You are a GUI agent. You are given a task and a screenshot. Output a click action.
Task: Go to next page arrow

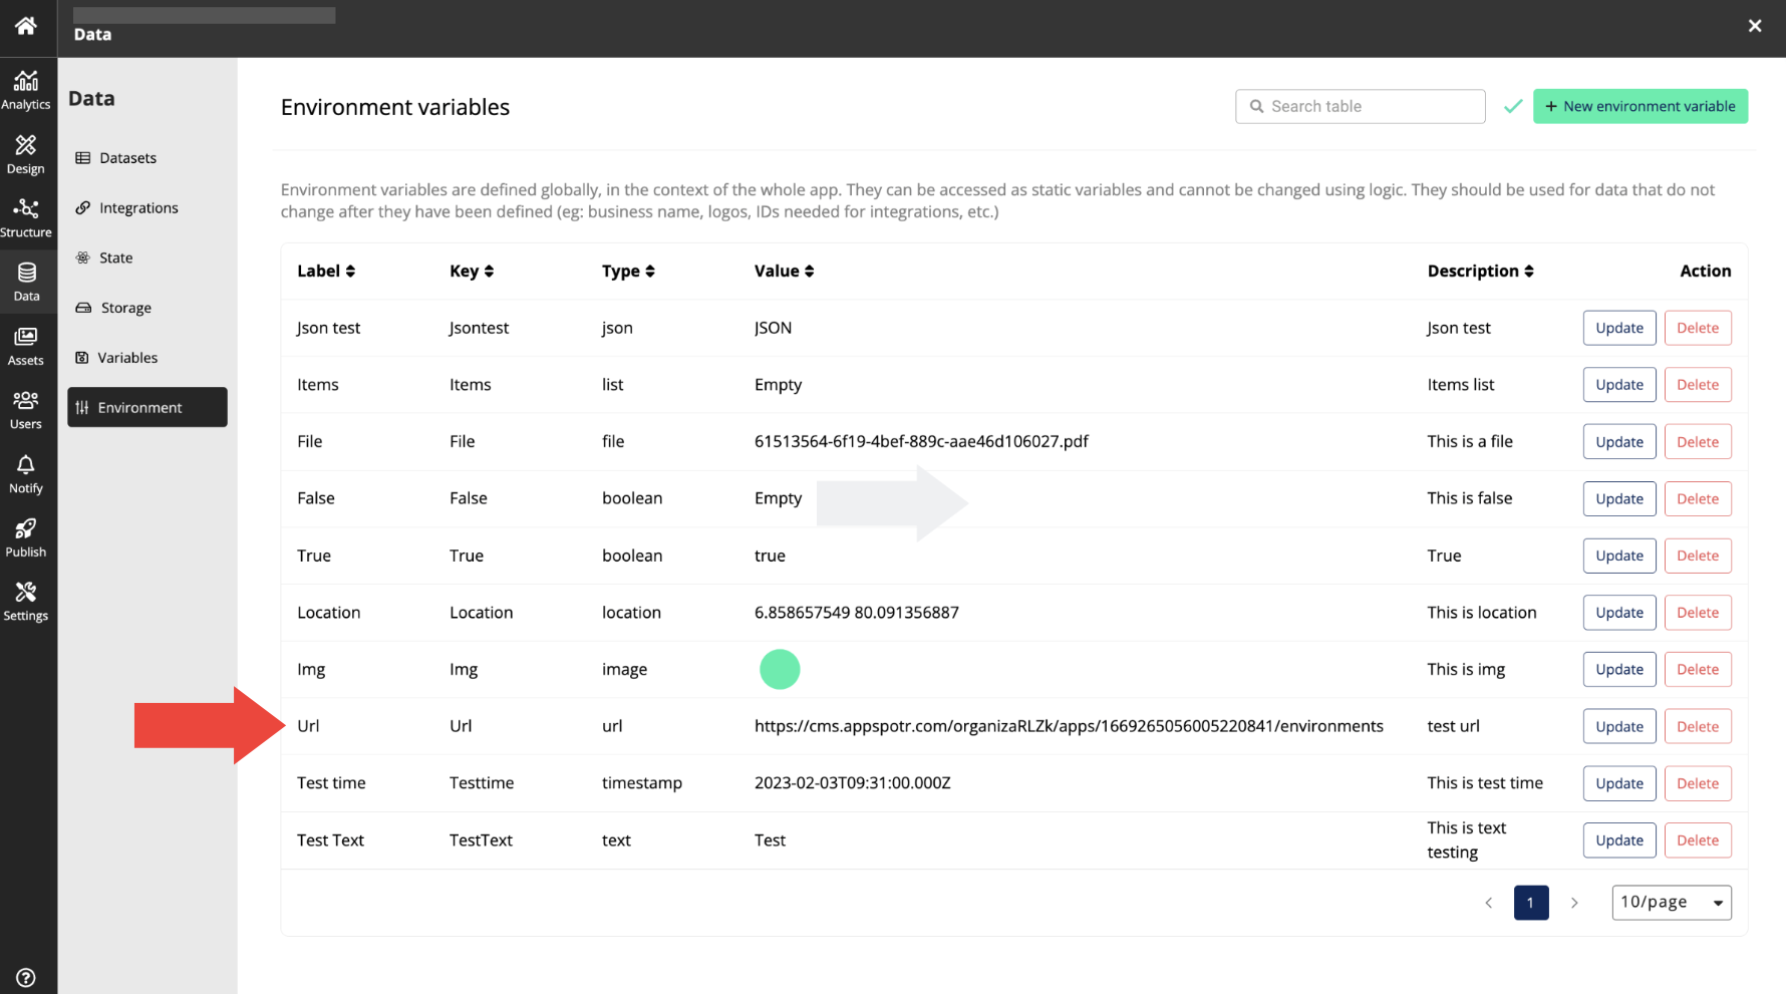tap(1574, 902)
